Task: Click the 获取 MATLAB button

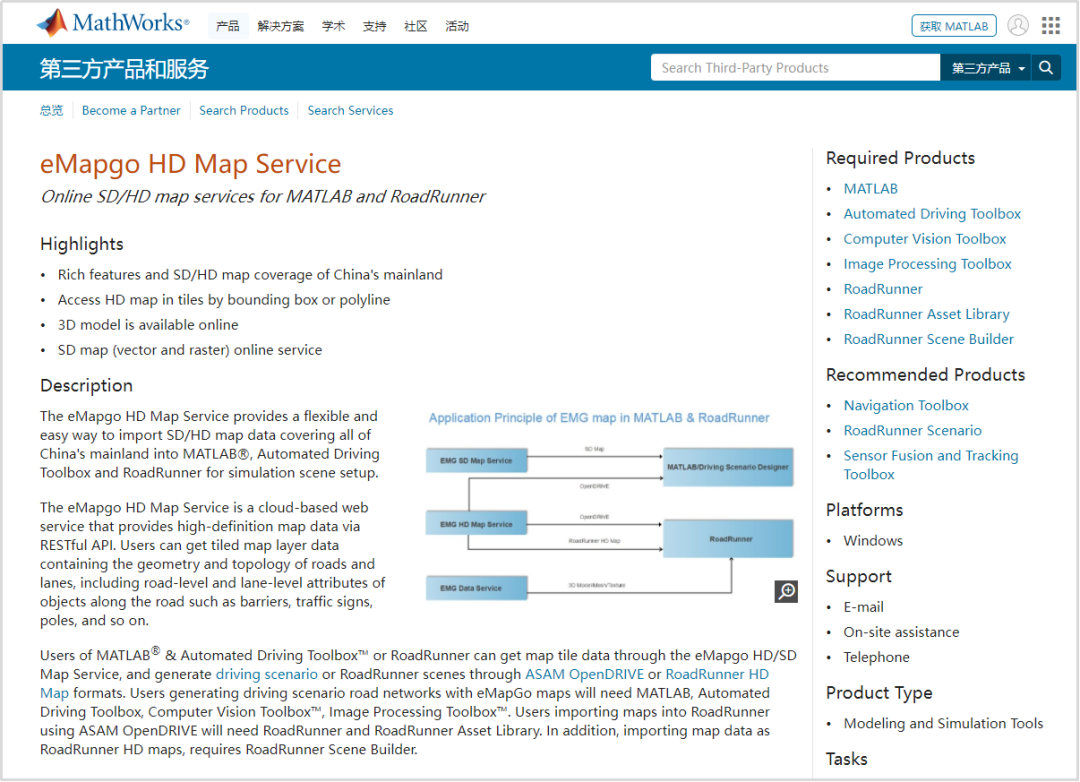Action: pos(953,25)
